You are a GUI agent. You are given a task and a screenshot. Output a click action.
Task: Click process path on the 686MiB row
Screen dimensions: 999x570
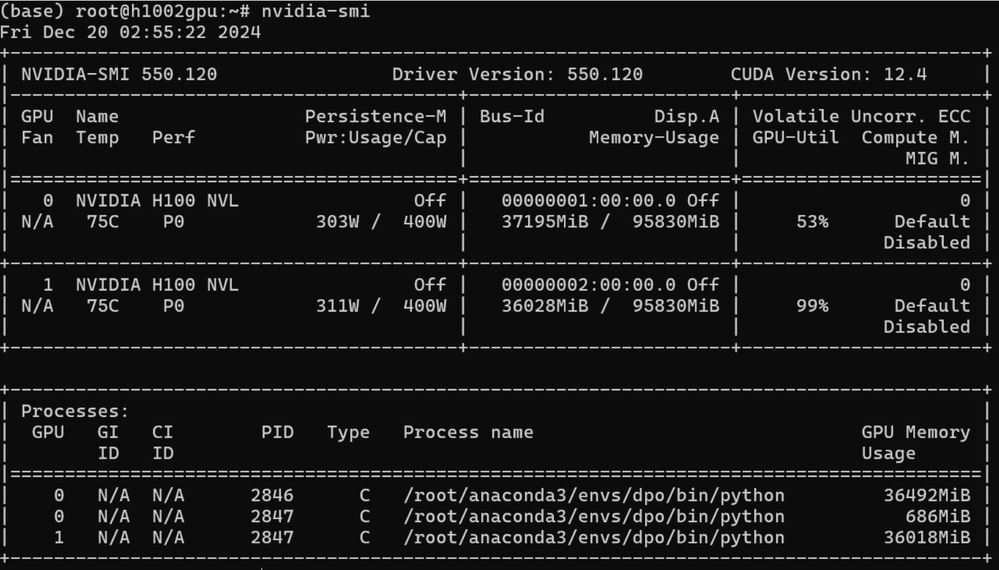click(594, 517)
